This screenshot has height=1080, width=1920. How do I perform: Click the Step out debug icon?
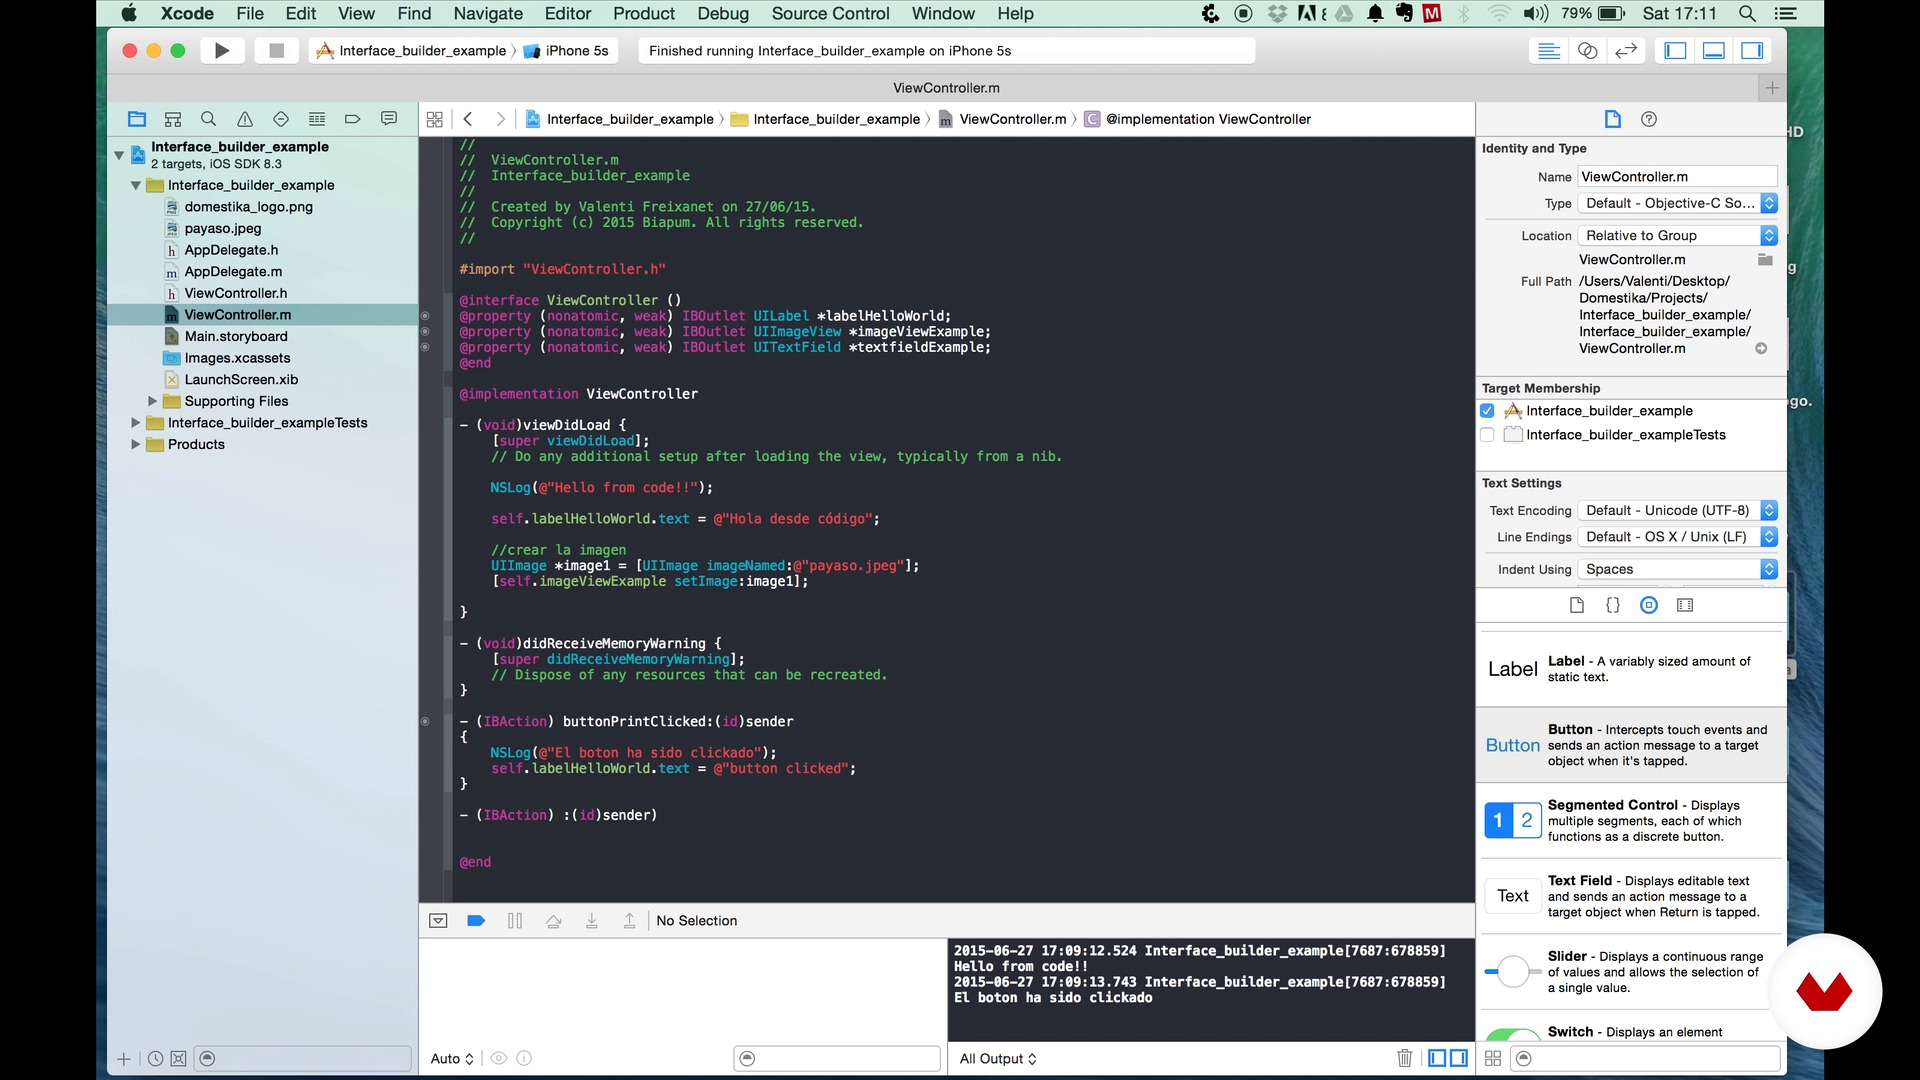(629, 921)
